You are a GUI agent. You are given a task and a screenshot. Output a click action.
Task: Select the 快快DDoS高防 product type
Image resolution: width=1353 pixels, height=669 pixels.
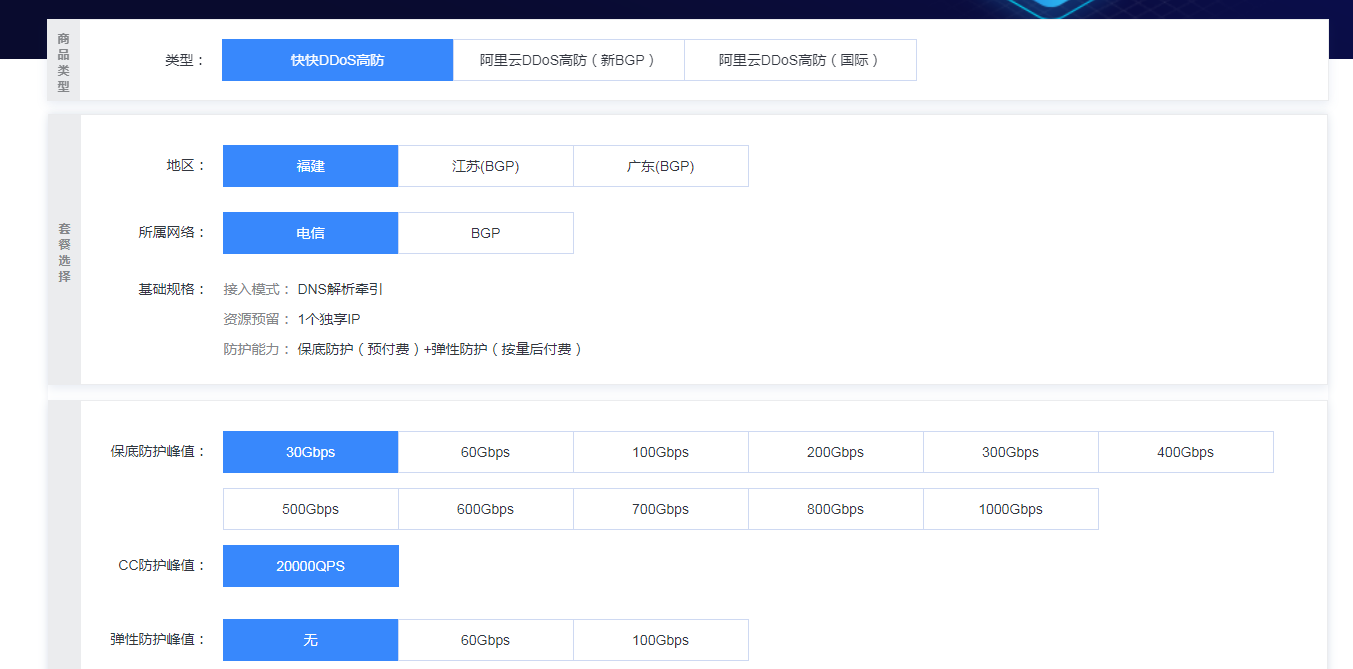(338, 60)
